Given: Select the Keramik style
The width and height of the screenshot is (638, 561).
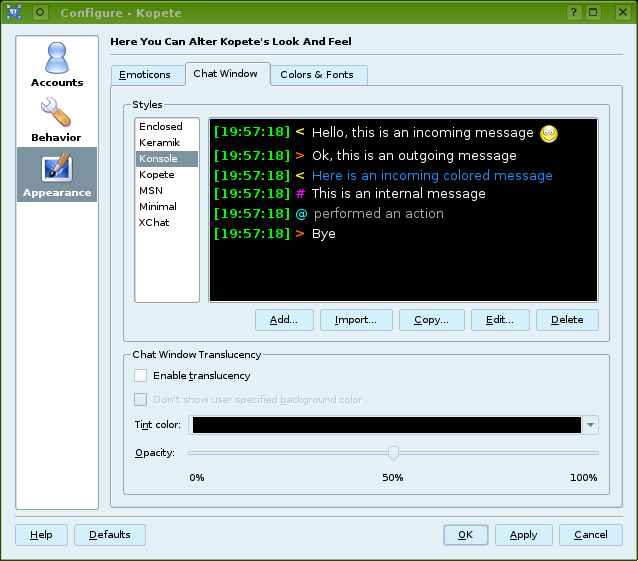Looking at the screenshot, I should tap(167, 143).
